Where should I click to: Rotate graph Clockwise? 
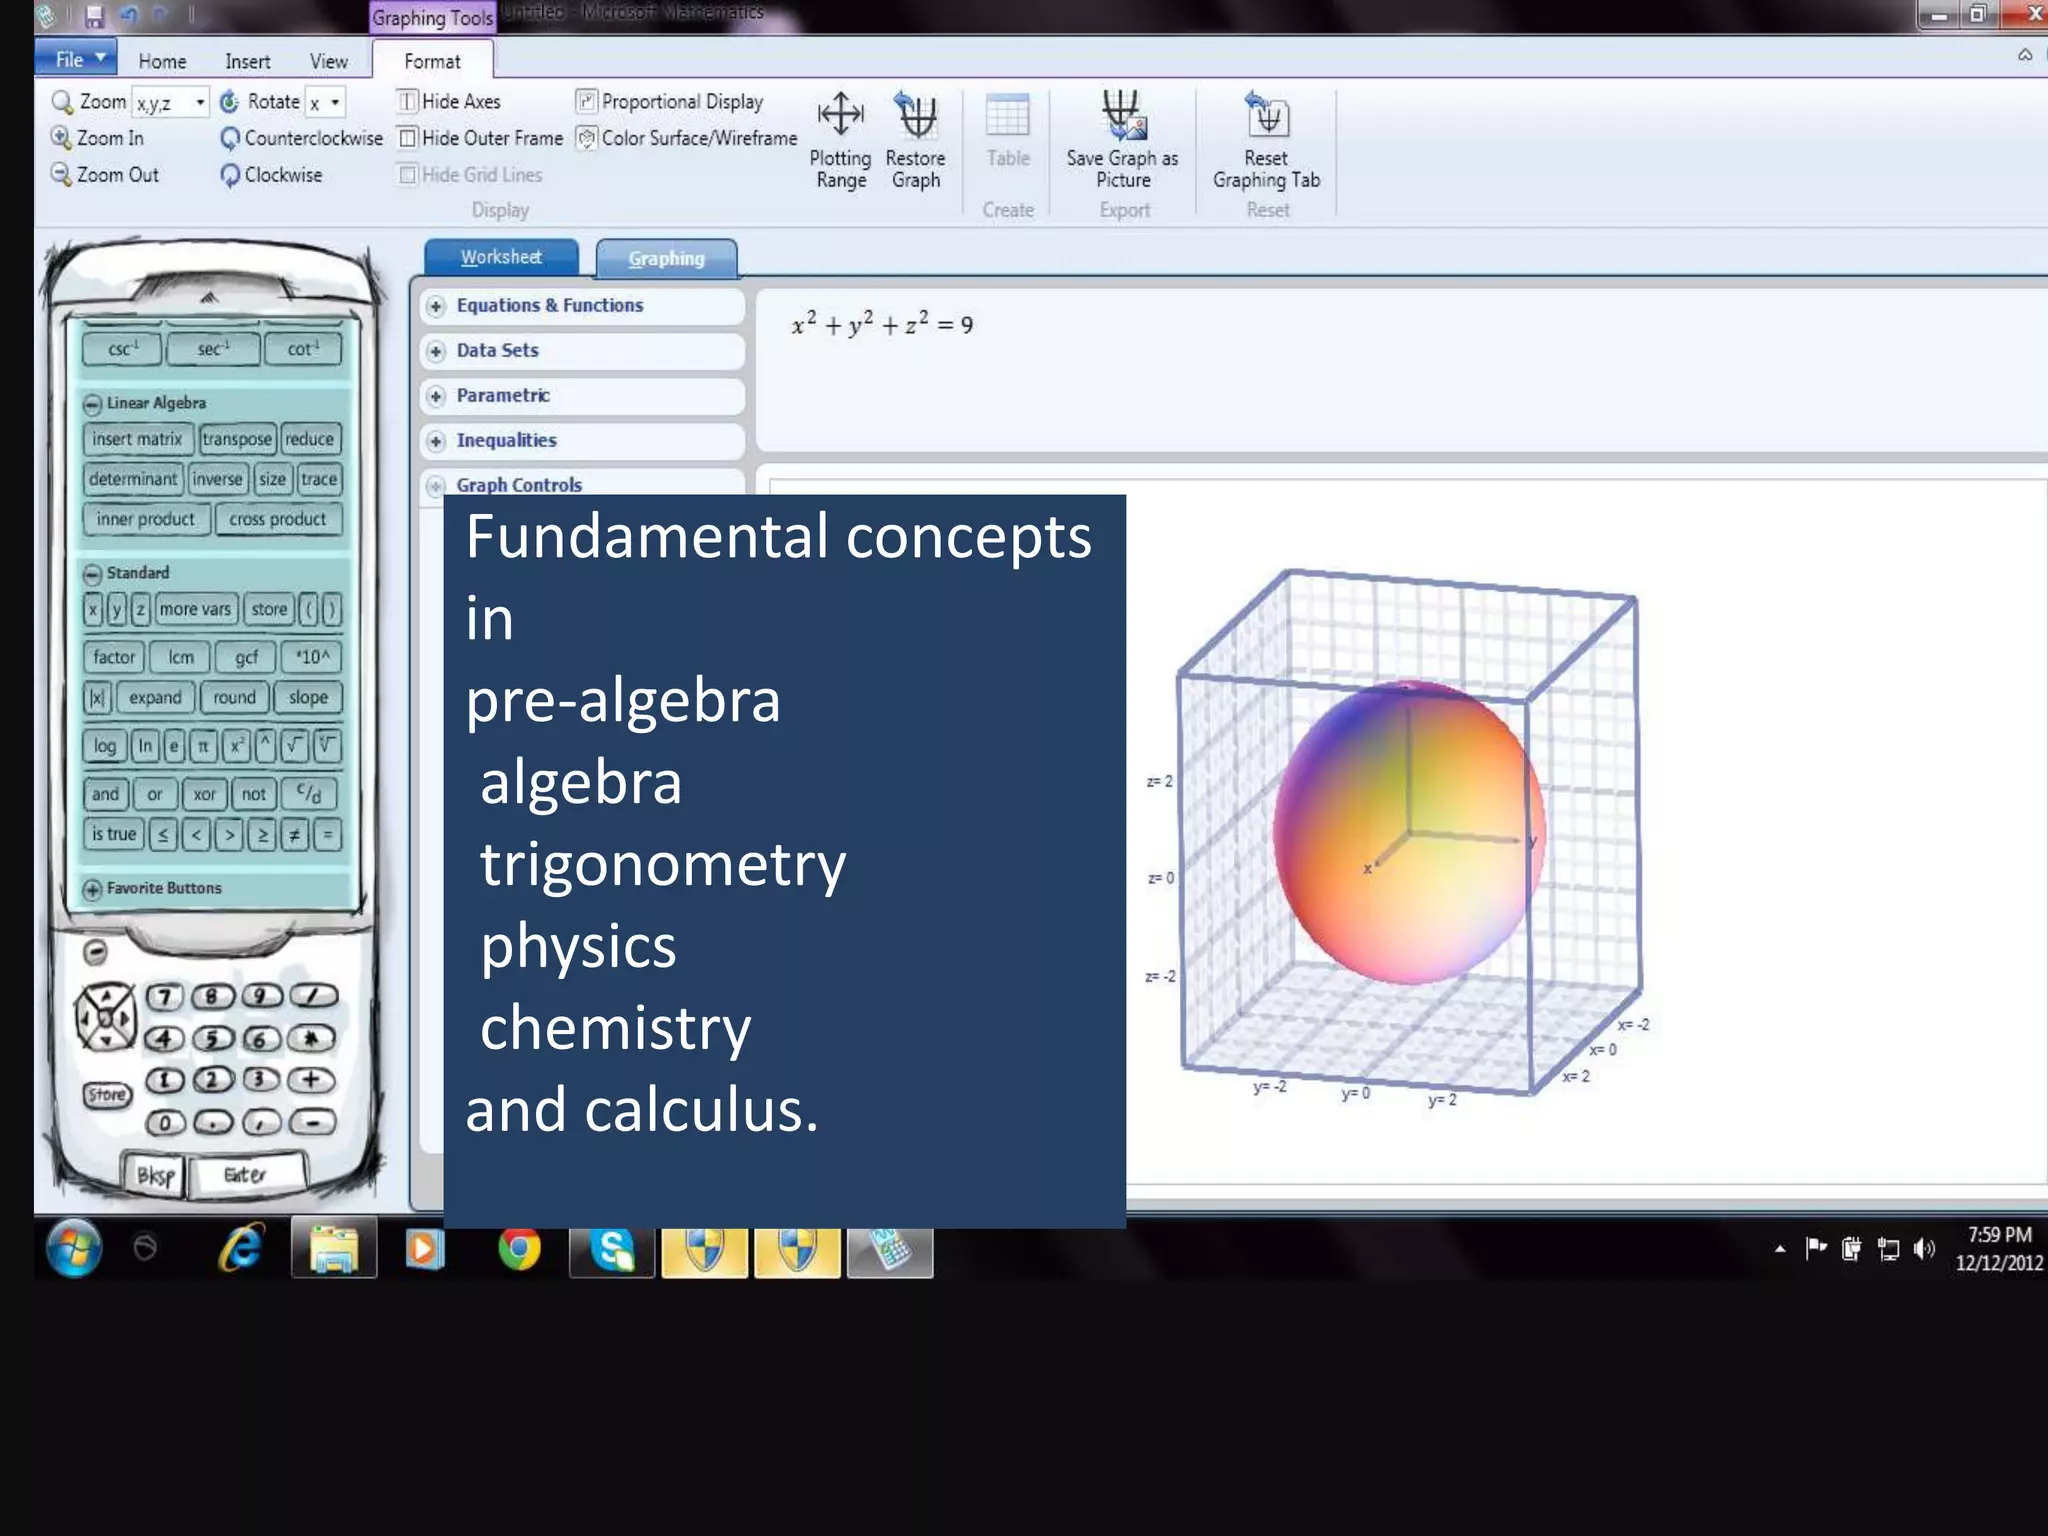coord(271,175)
